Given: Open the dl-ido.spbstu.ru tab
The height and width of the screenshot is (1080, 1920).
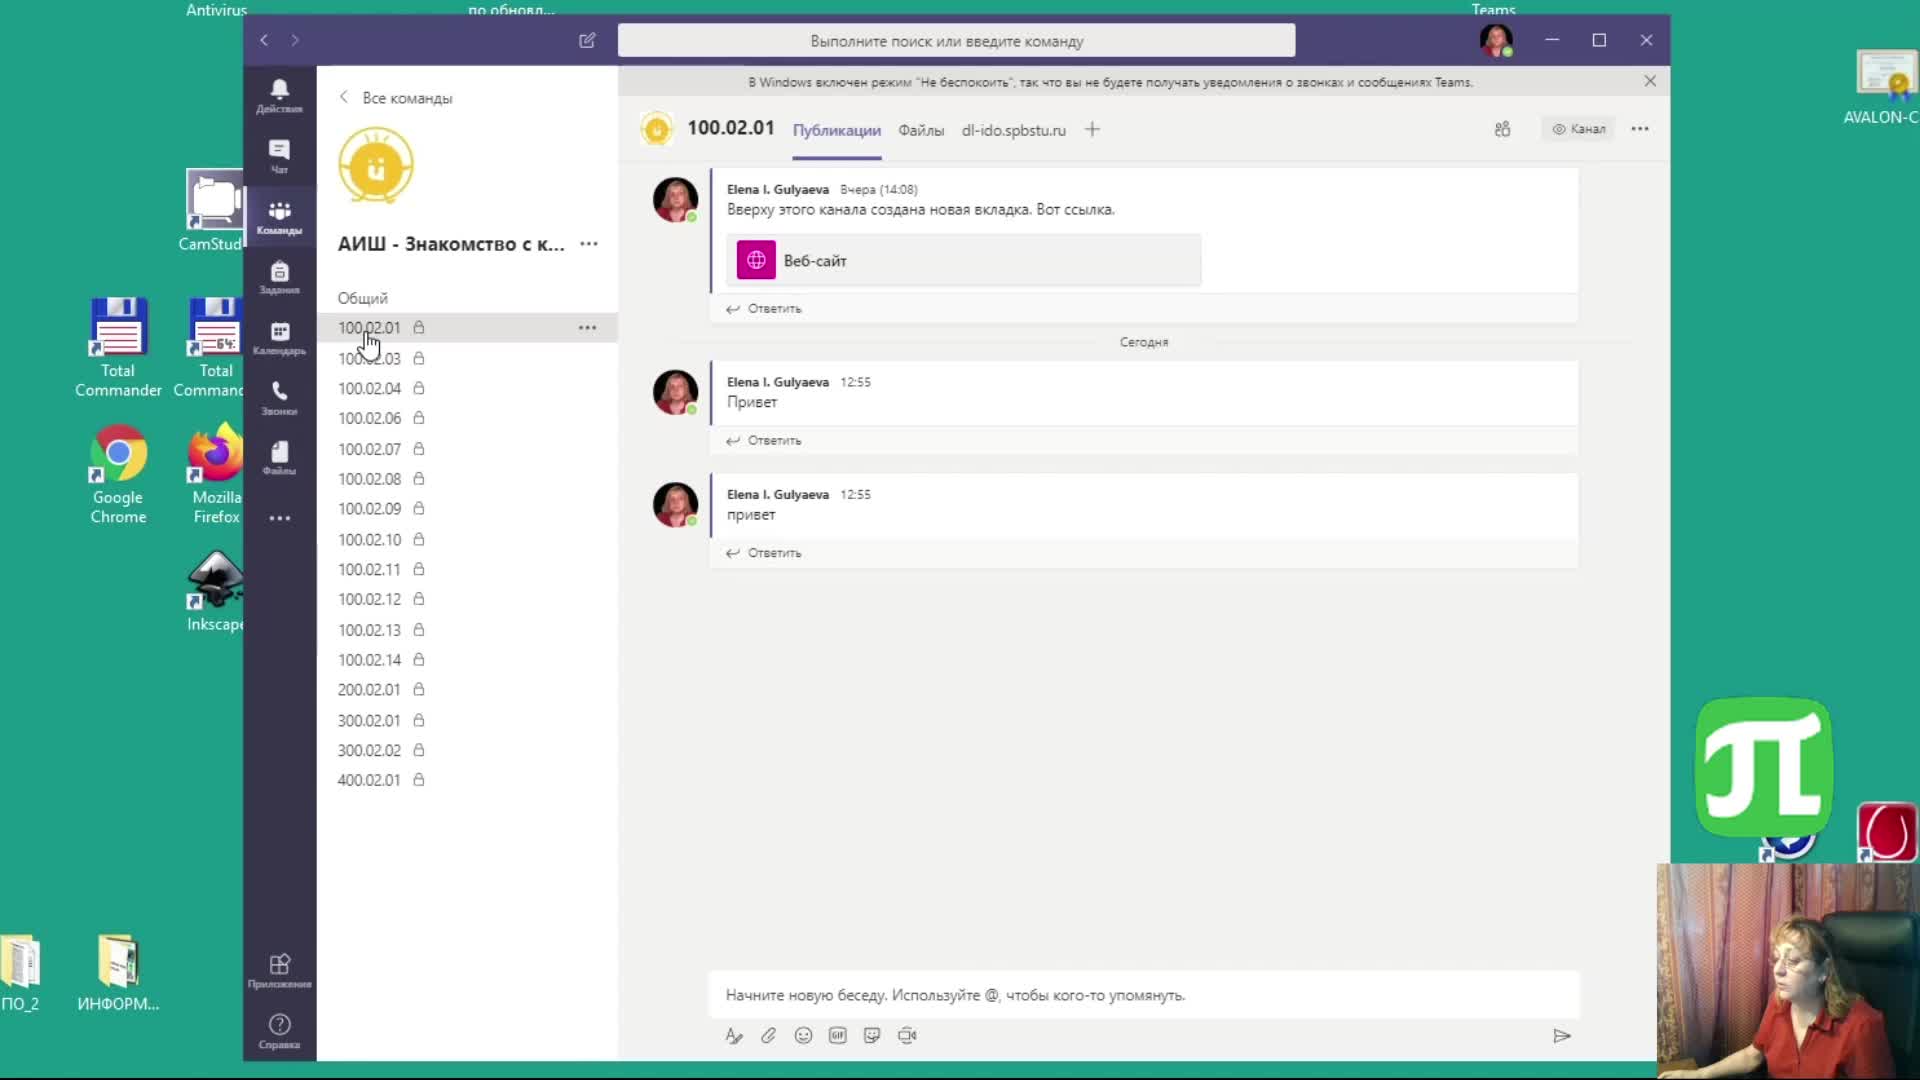Looking at the screenshot, I should [x=1013, y=131].
